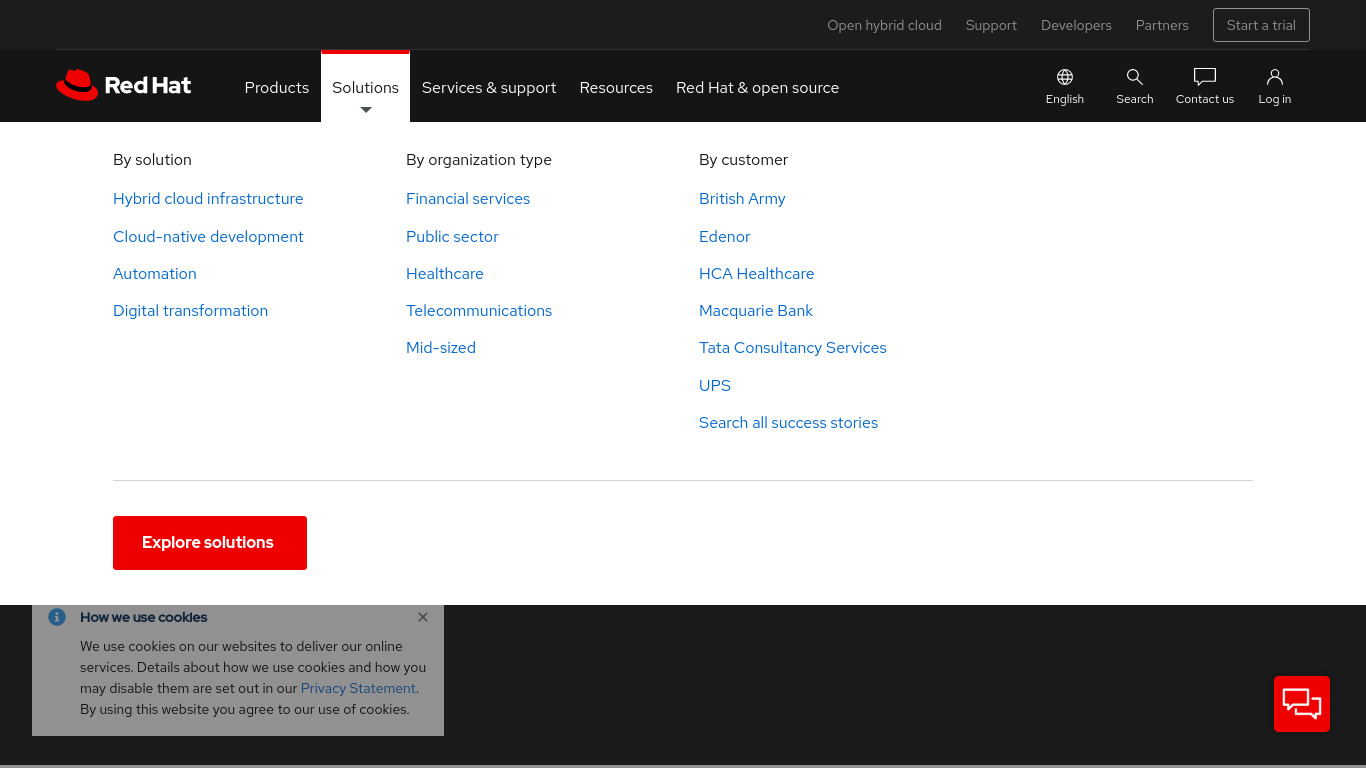Click the cookie notice info icon
1366x768 pixels.
tap(57, 617)
